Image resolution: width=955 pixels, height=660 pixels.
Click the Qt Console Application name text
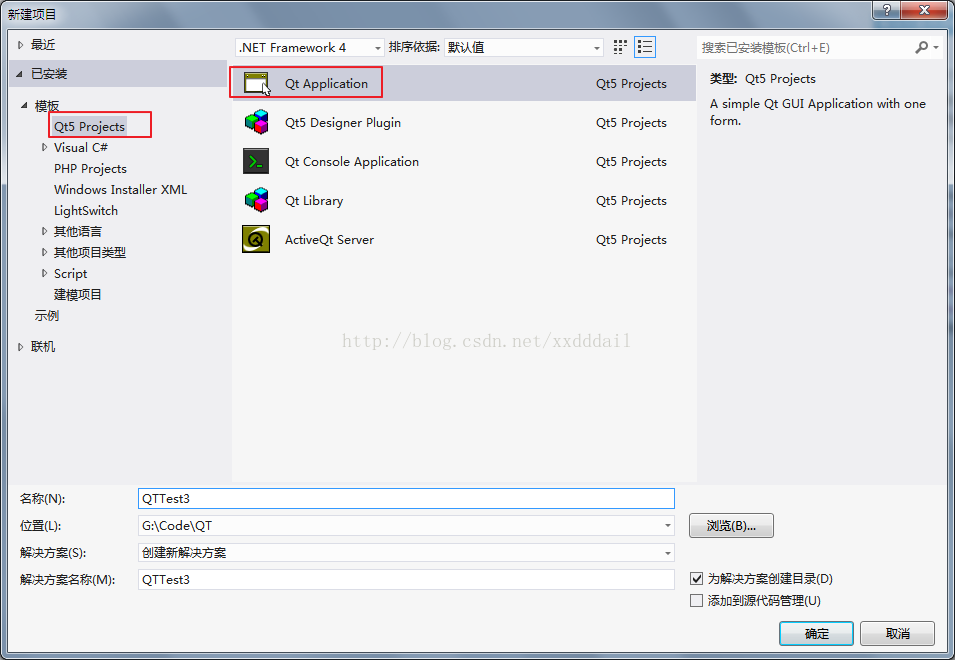352,161
